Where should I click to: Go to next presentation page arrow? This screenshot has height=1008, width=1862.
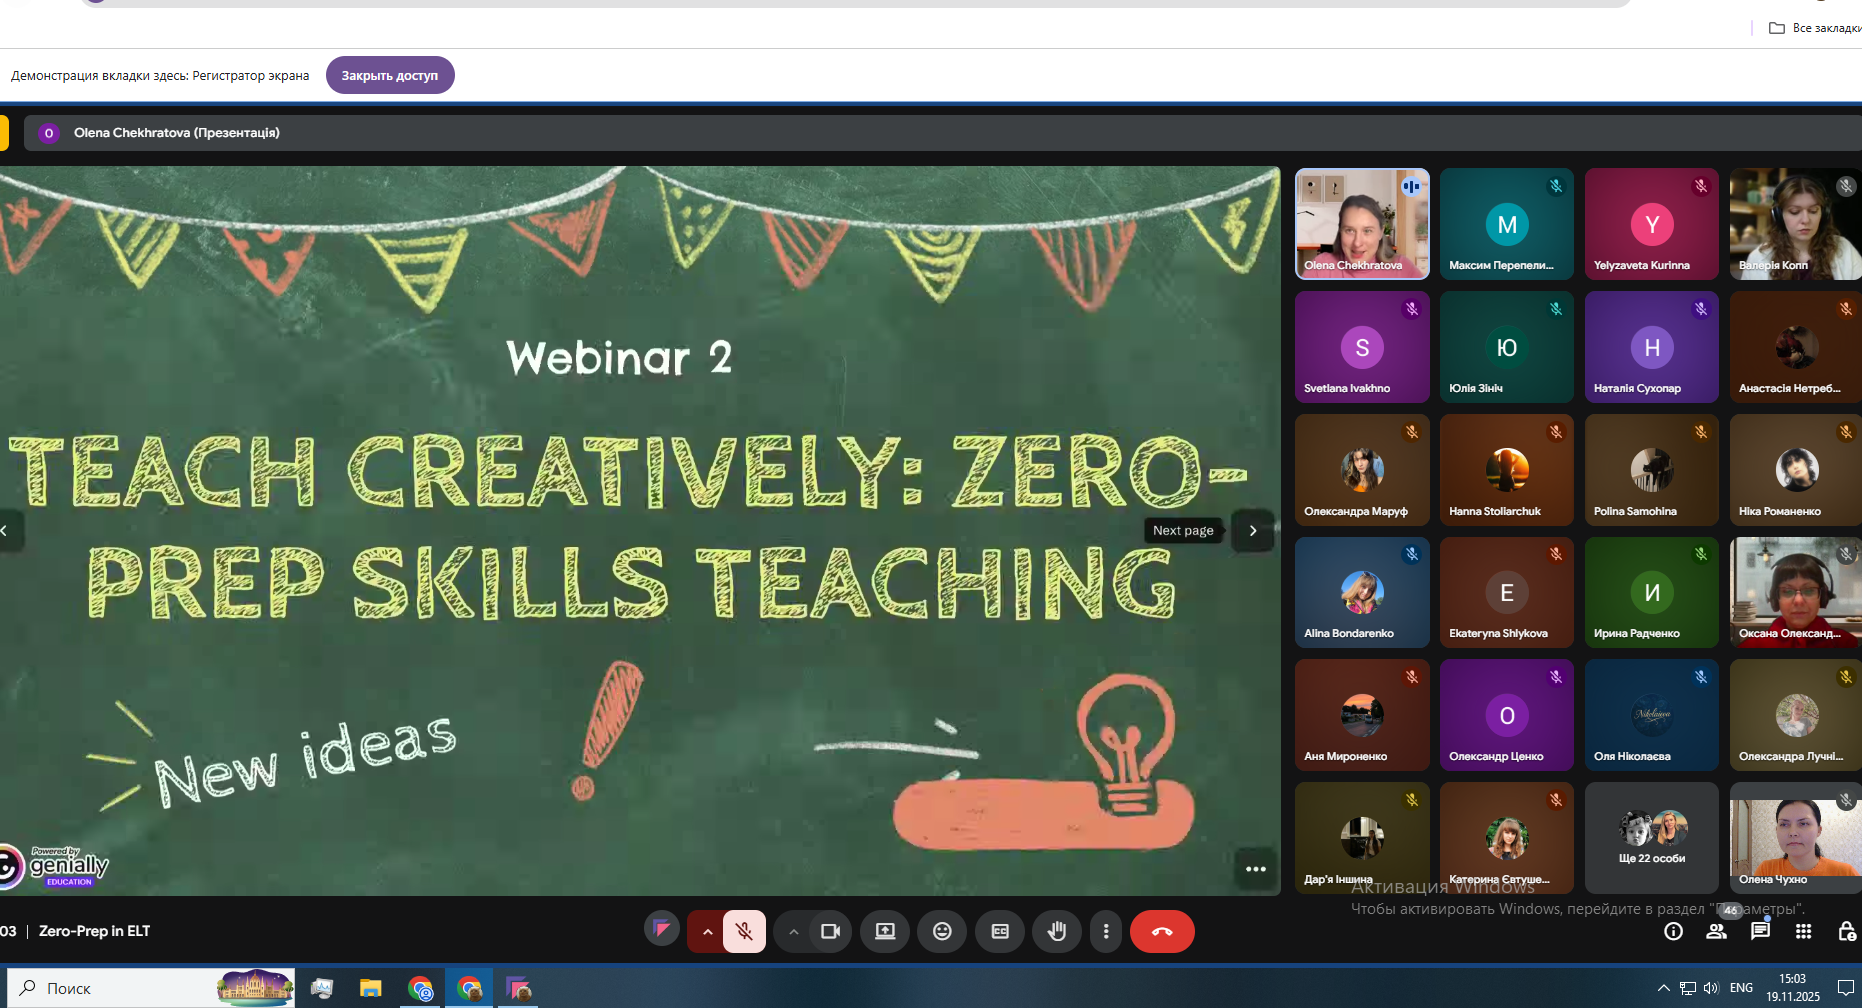point(1252,531)
